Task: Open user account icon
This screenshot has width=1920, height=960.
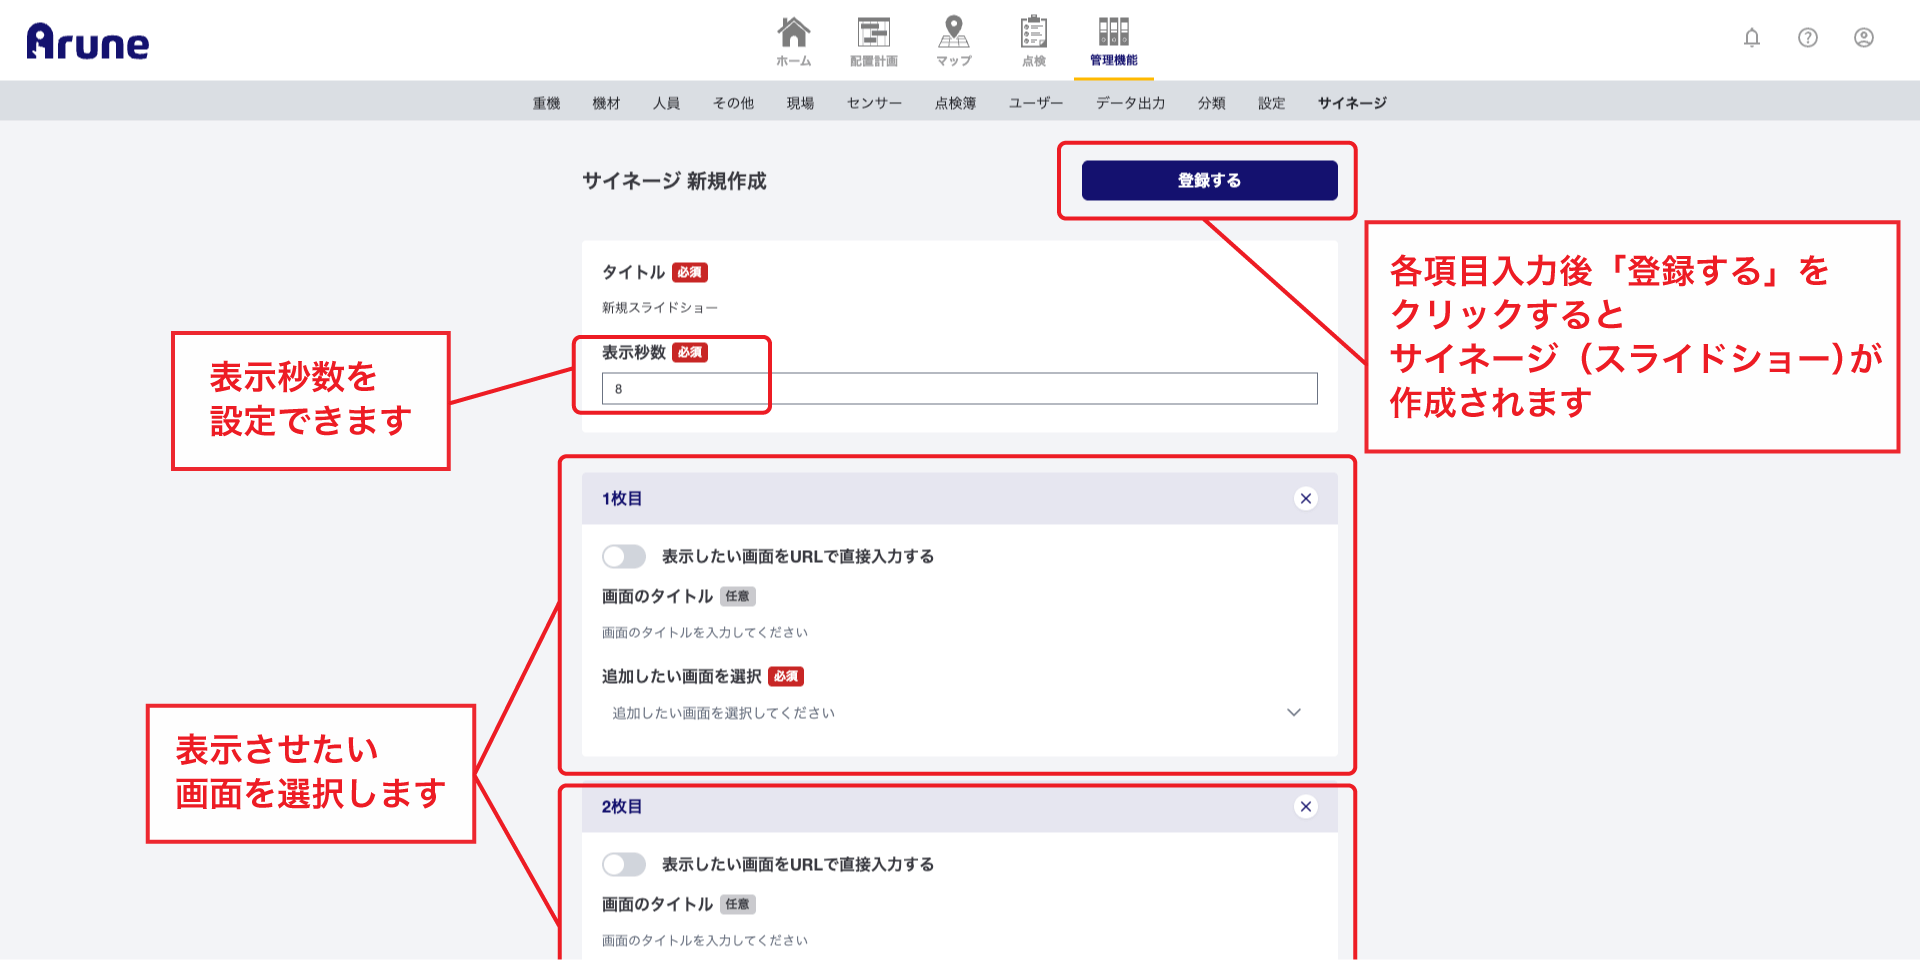Action: [x=1864, y=38]
